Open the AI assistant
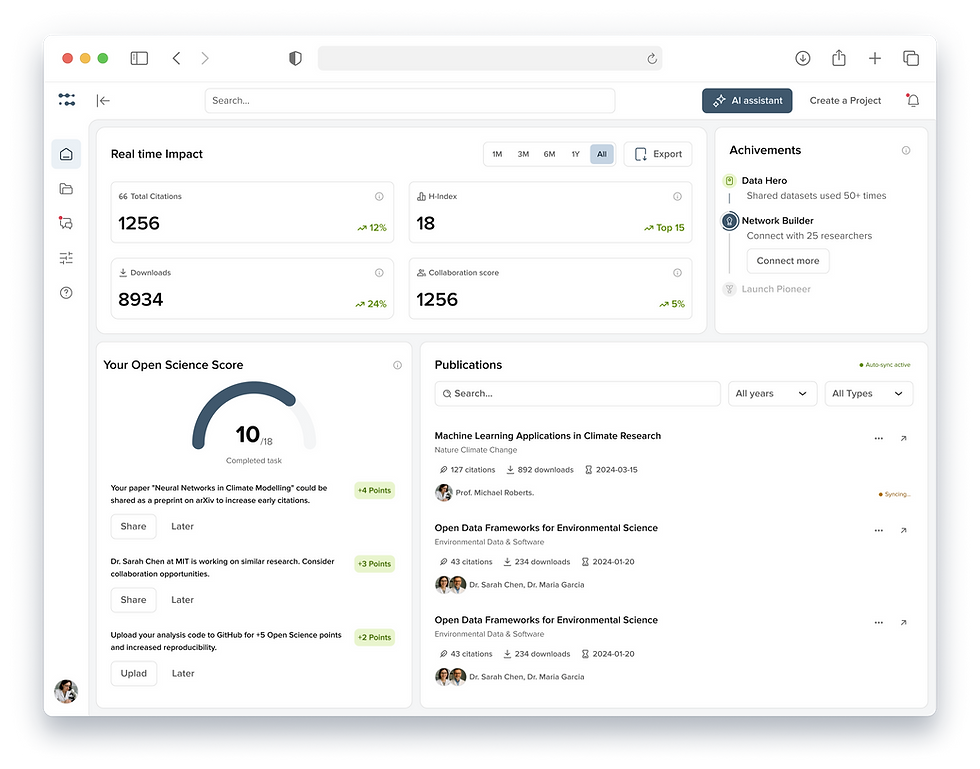This screenshot has height=769, width=980. (x=746, y=100)
